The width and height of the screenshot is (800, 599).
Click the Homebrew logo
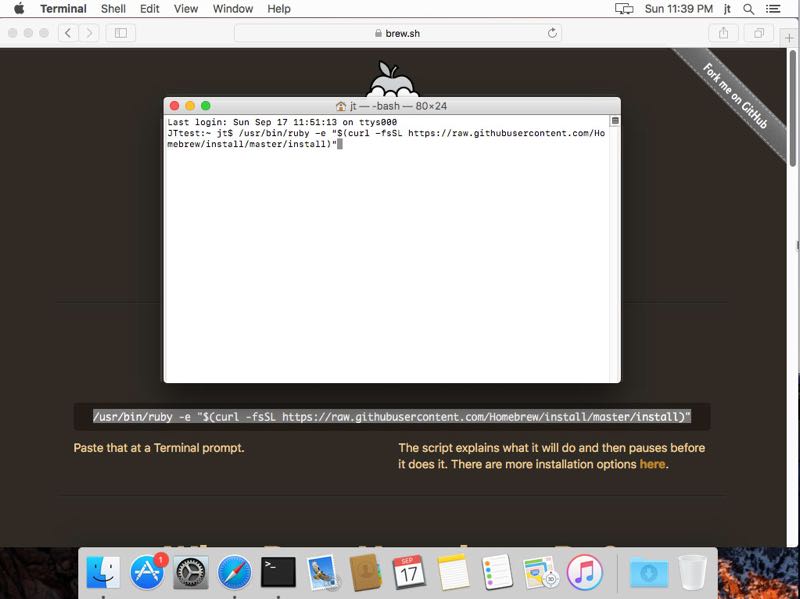[x=392, y=79]
